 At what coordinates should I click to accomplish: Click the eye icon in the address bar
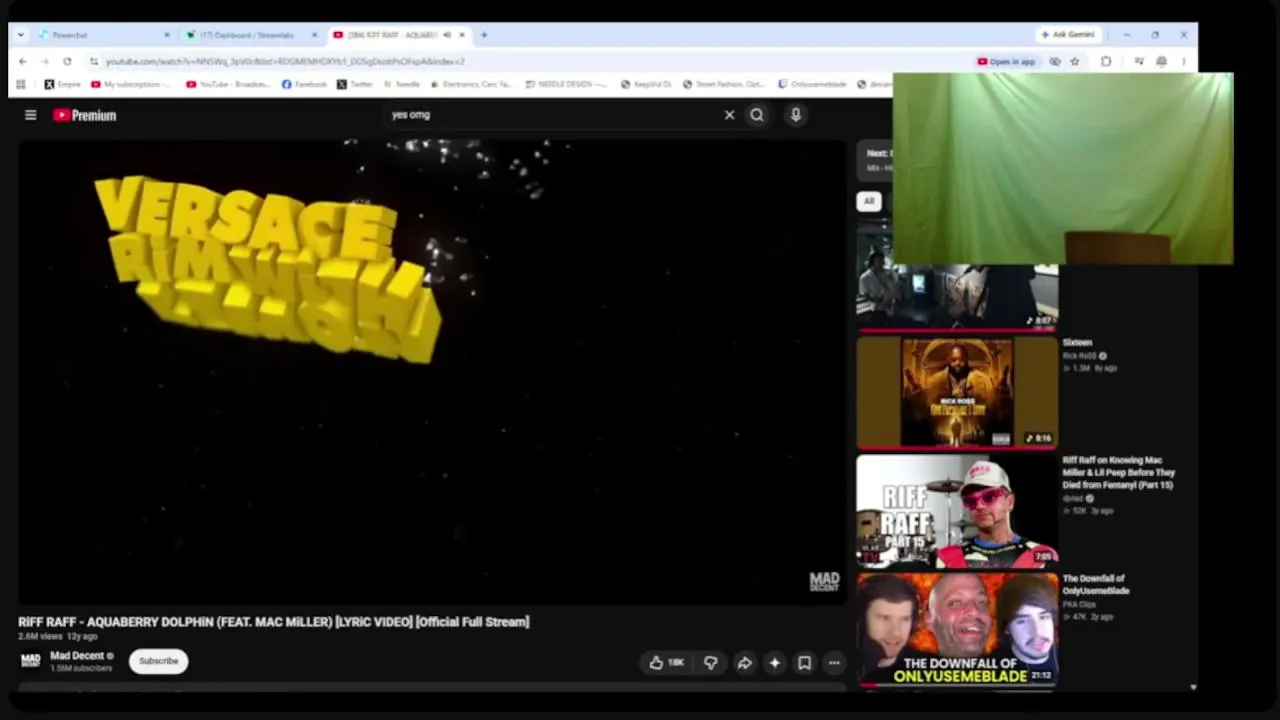(x=1055, y=61)
